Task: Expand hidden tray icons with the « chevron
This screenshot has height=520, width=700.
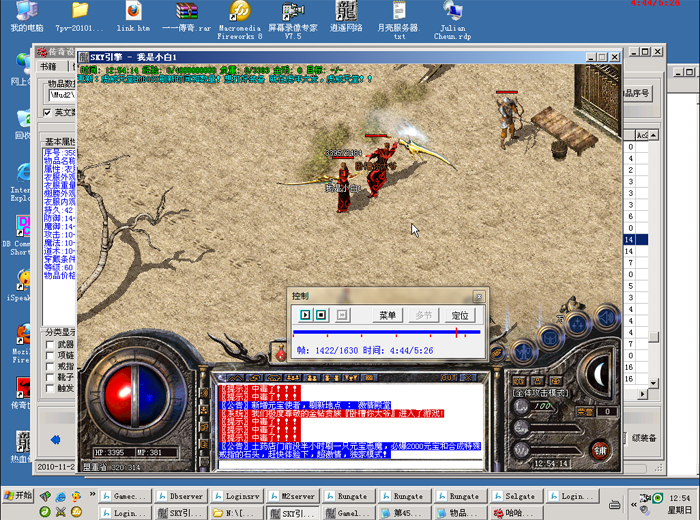Action: pos(633,504)
